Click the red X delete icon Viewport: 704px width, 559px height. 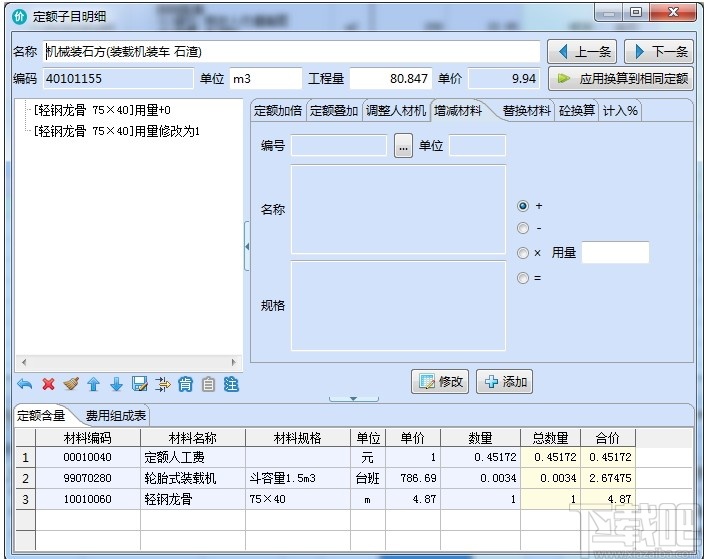click(x=48, y=384)
